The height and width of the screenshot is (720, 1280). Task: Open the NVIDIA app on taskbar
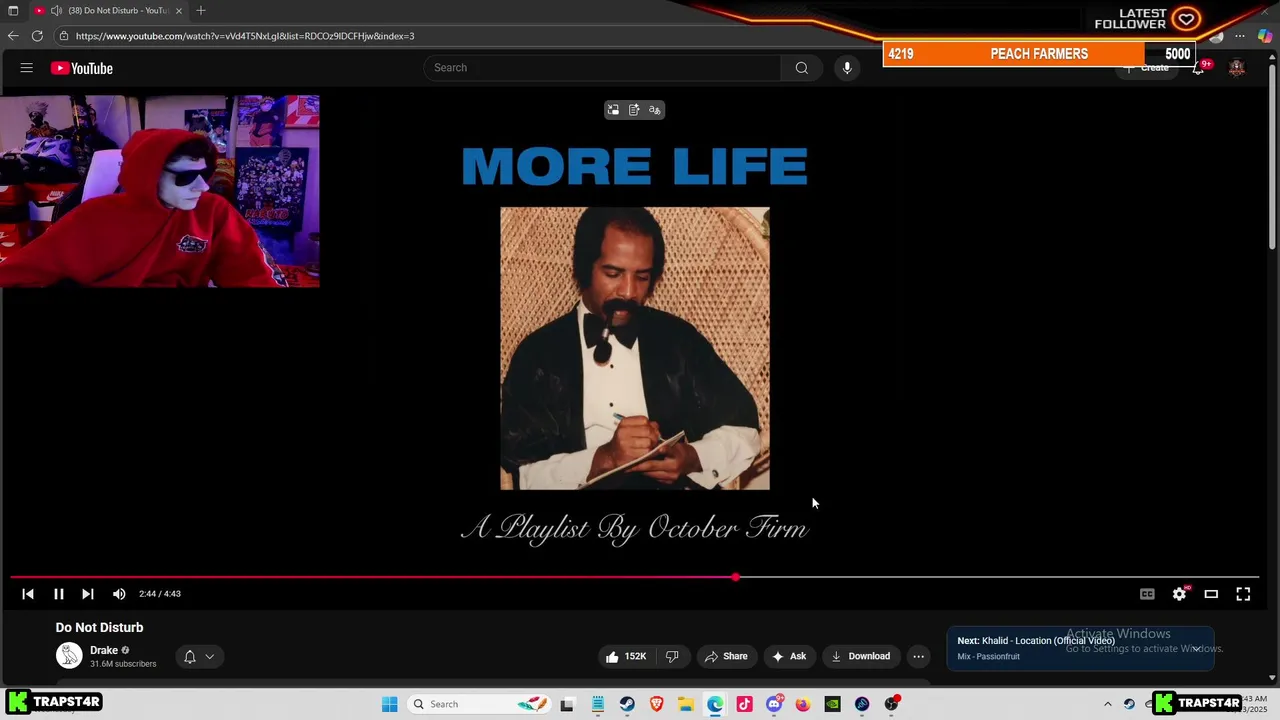coord(832,704)
